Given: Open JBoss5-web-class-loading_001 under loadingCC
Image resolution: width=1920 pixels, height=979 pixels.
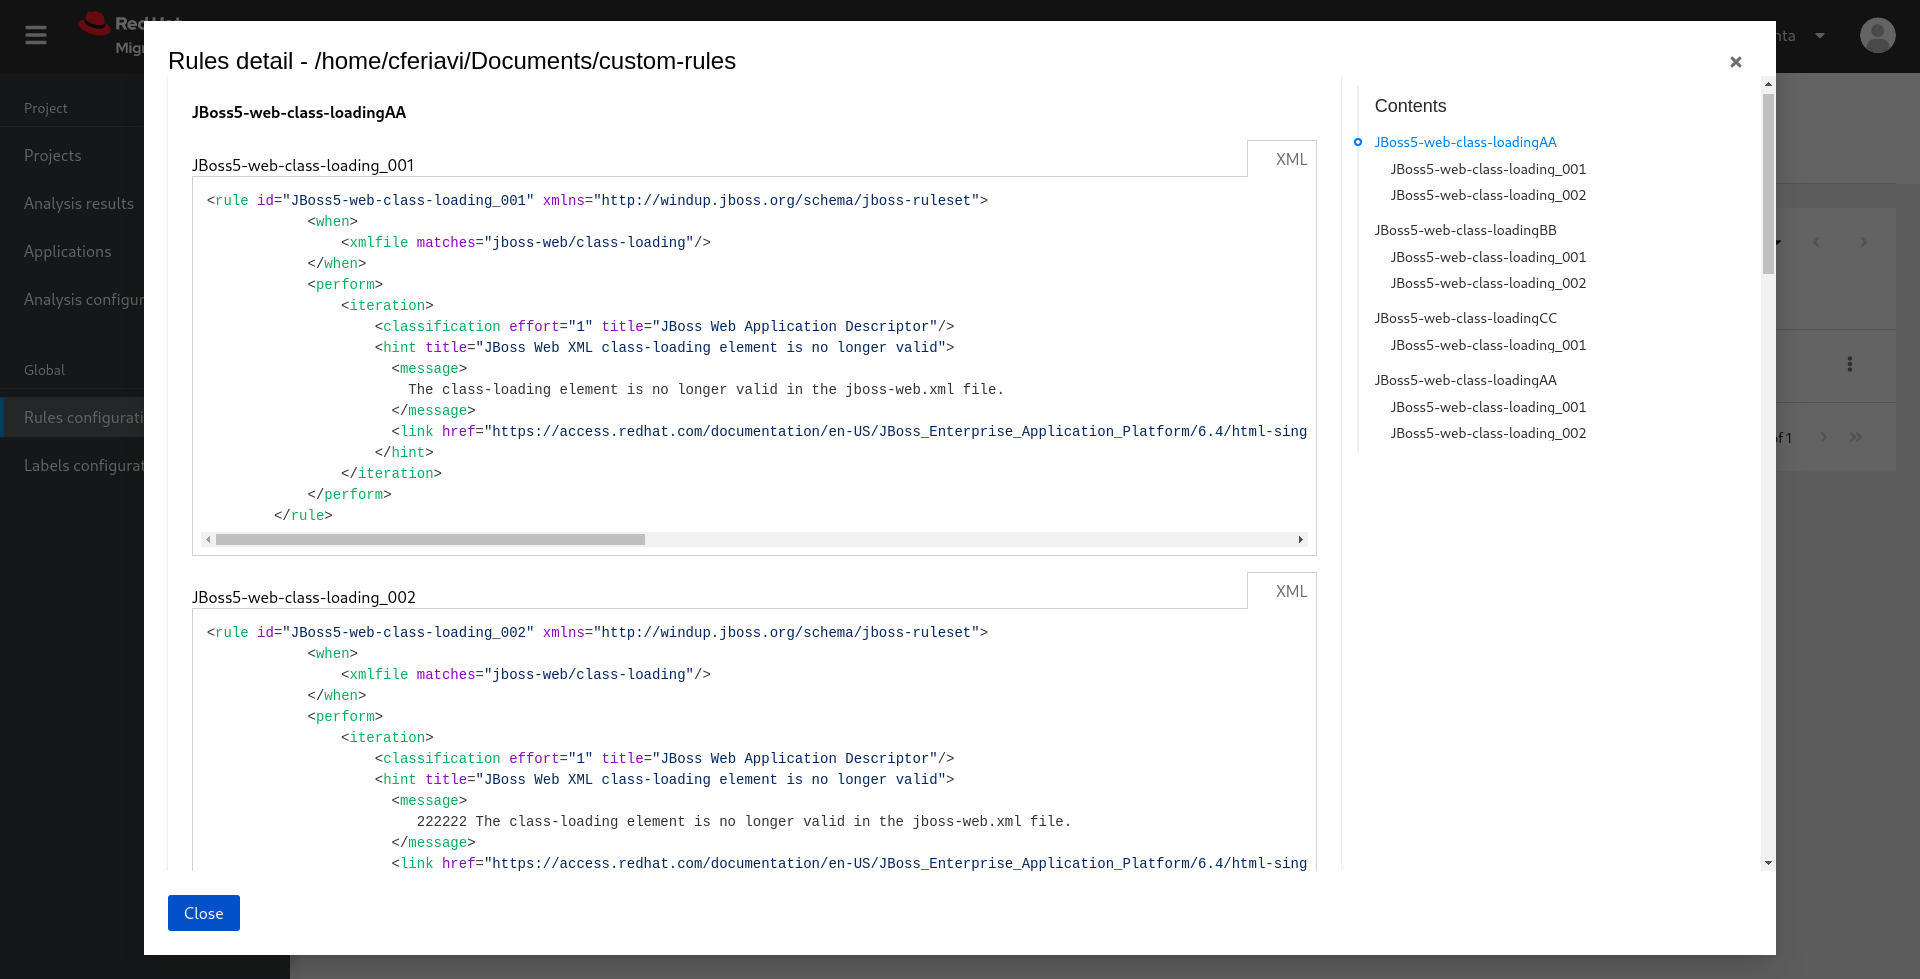Looking at the screenshot, I should click(x=1487, y=345).
